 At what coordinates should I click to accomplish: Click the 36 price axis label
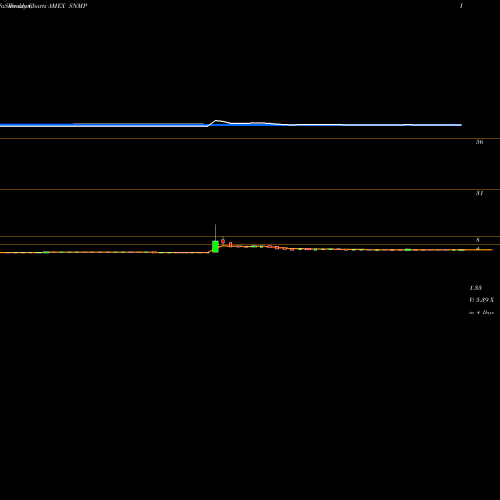(479, 142)
